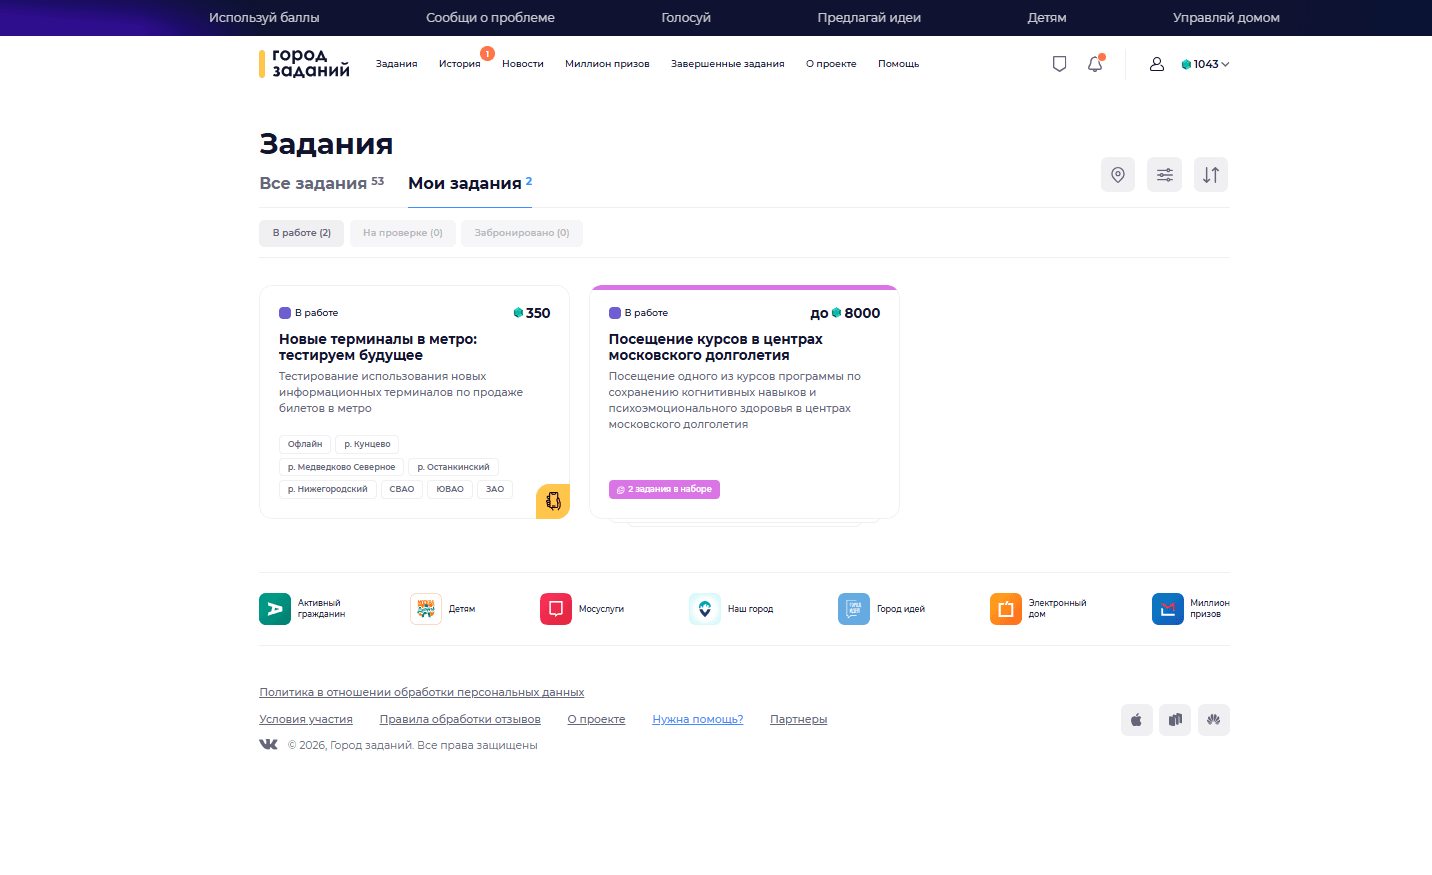Click the 2 задания в наборе badge
Image resolution: width=1432 pixels, height=875 pixels.
click(x=664, y=489)
